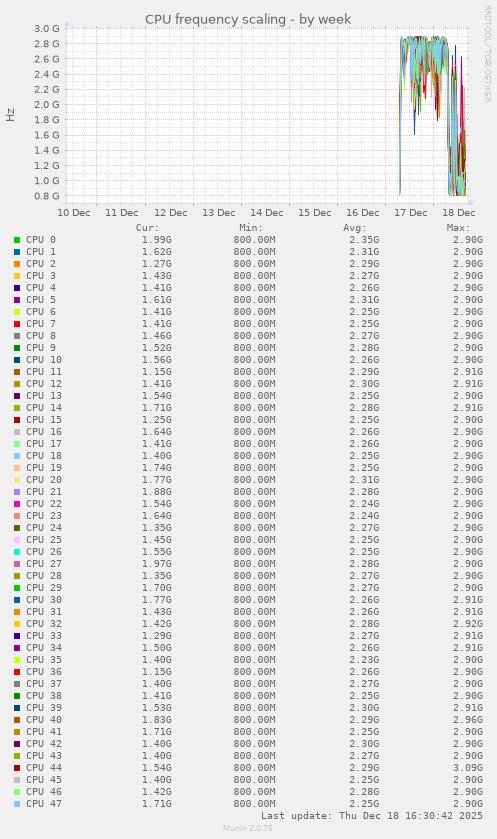497x839 pixels.
Task: Click the Avg: column header
Action: [x=355, y=228]
